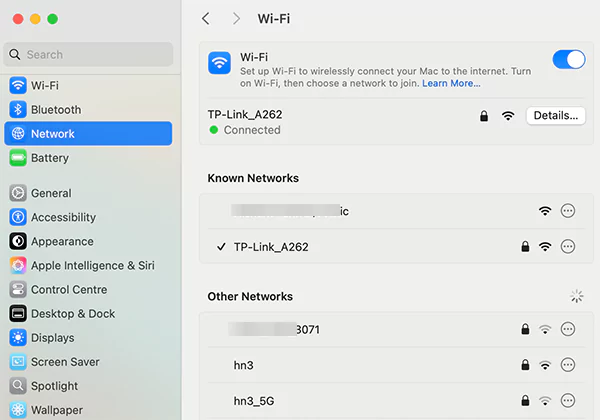Join the hn3_5G network
This screenshot has height=420, width=600.
(x=396, y=400)
